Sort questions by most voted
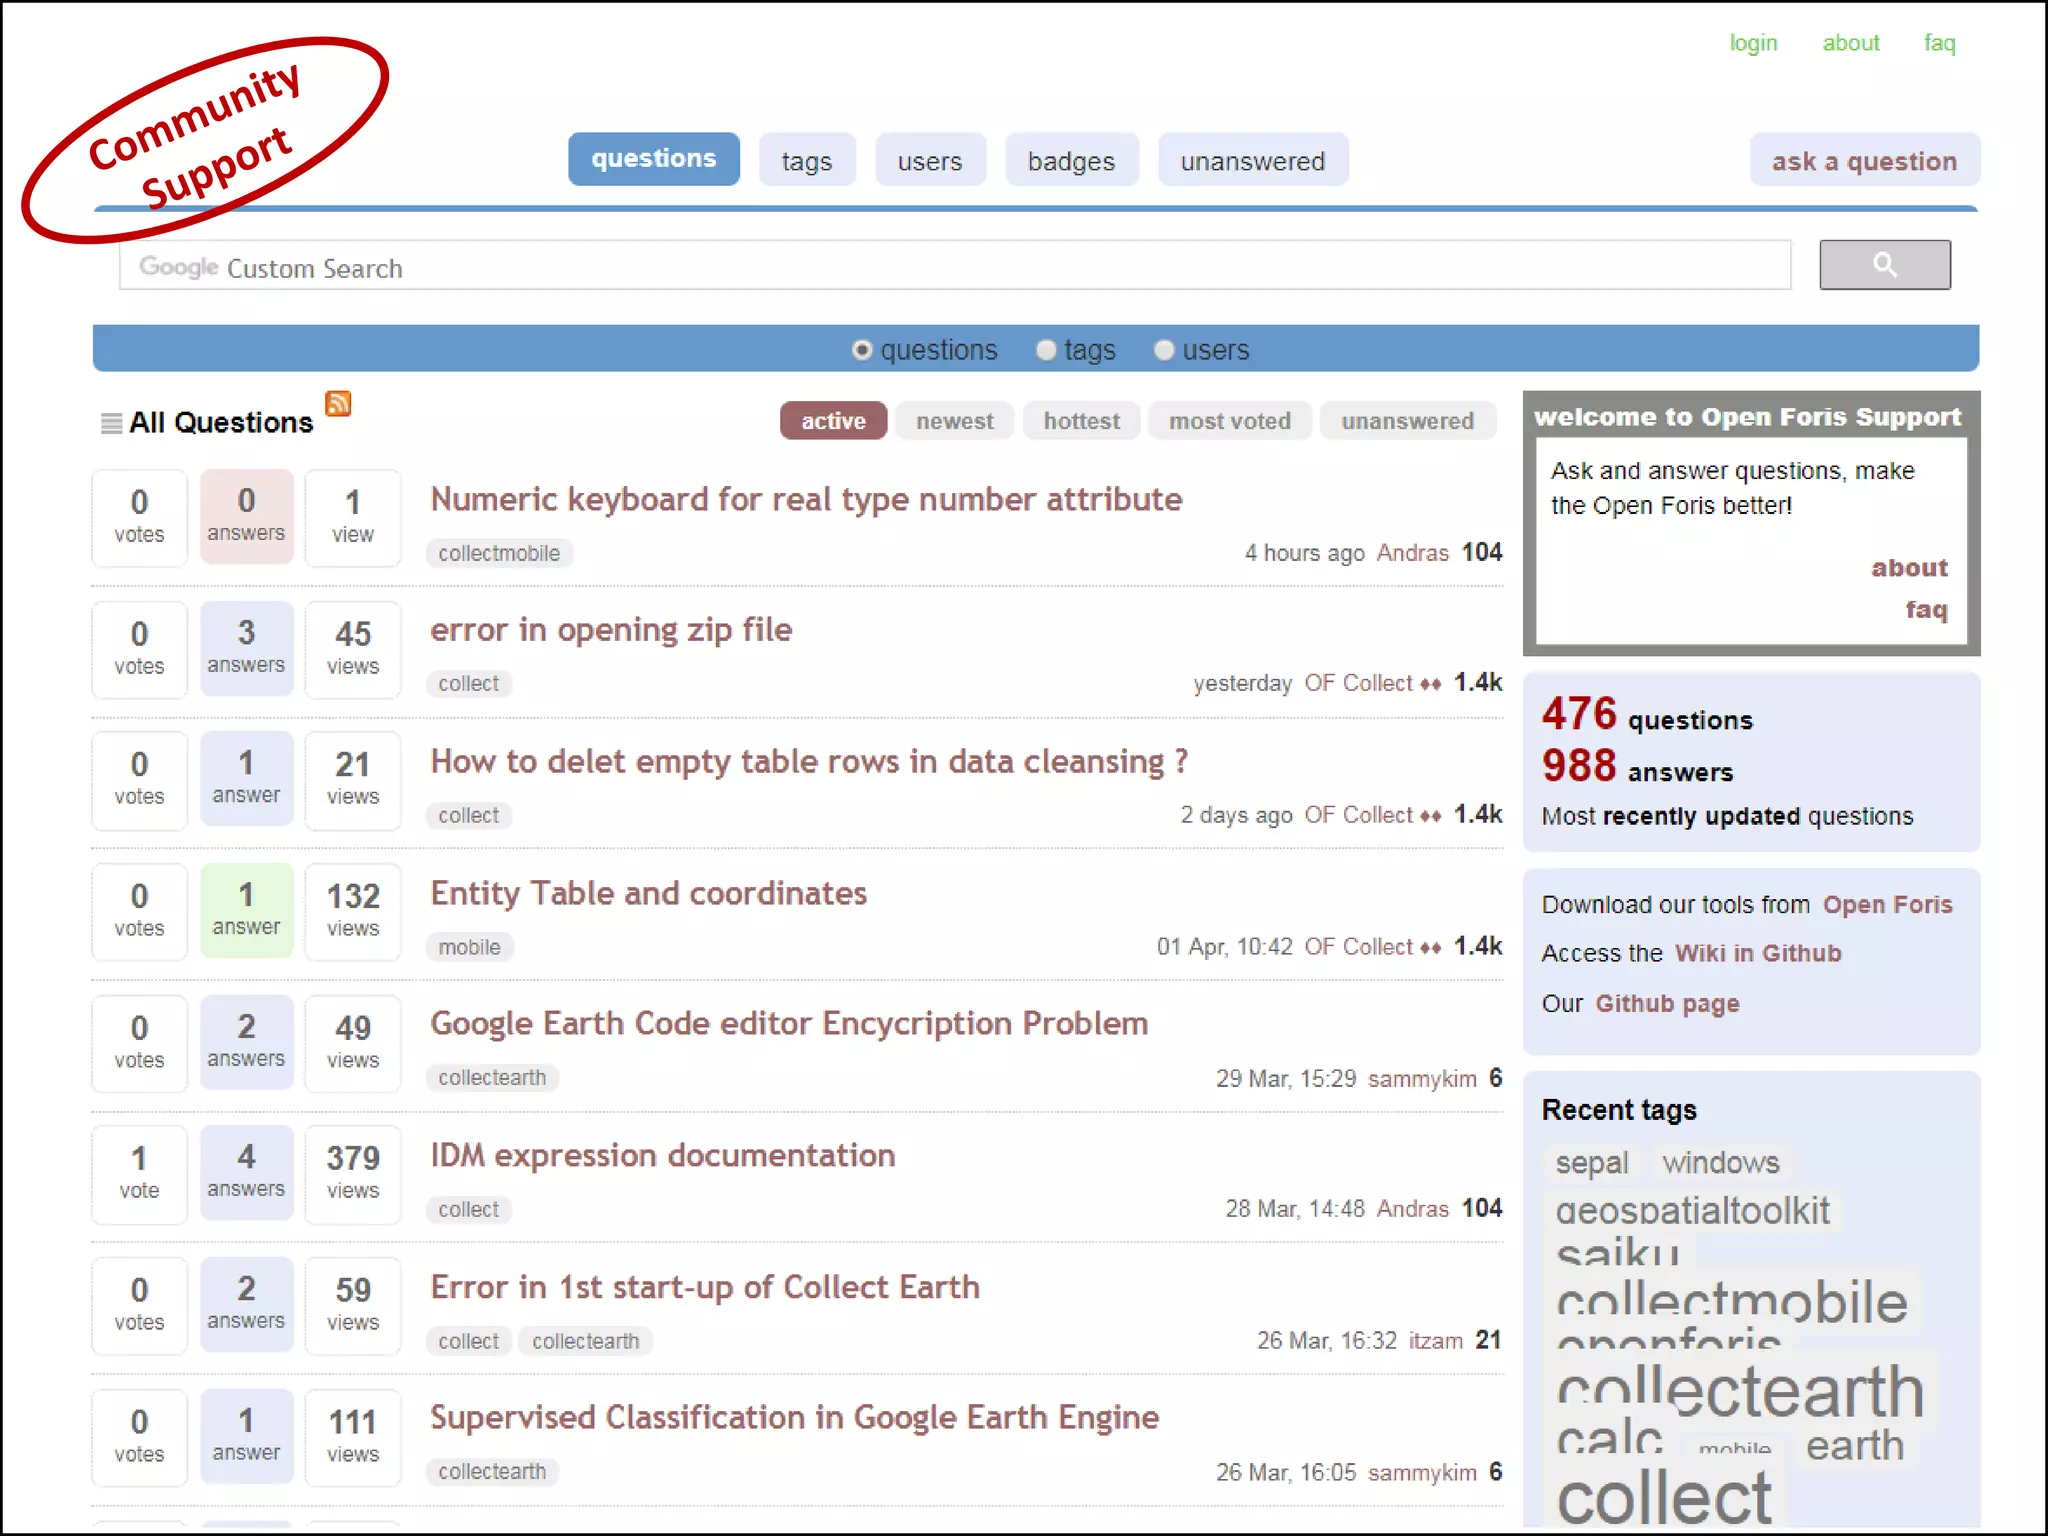2048x1536 pixels. [x=1229, y=421]
